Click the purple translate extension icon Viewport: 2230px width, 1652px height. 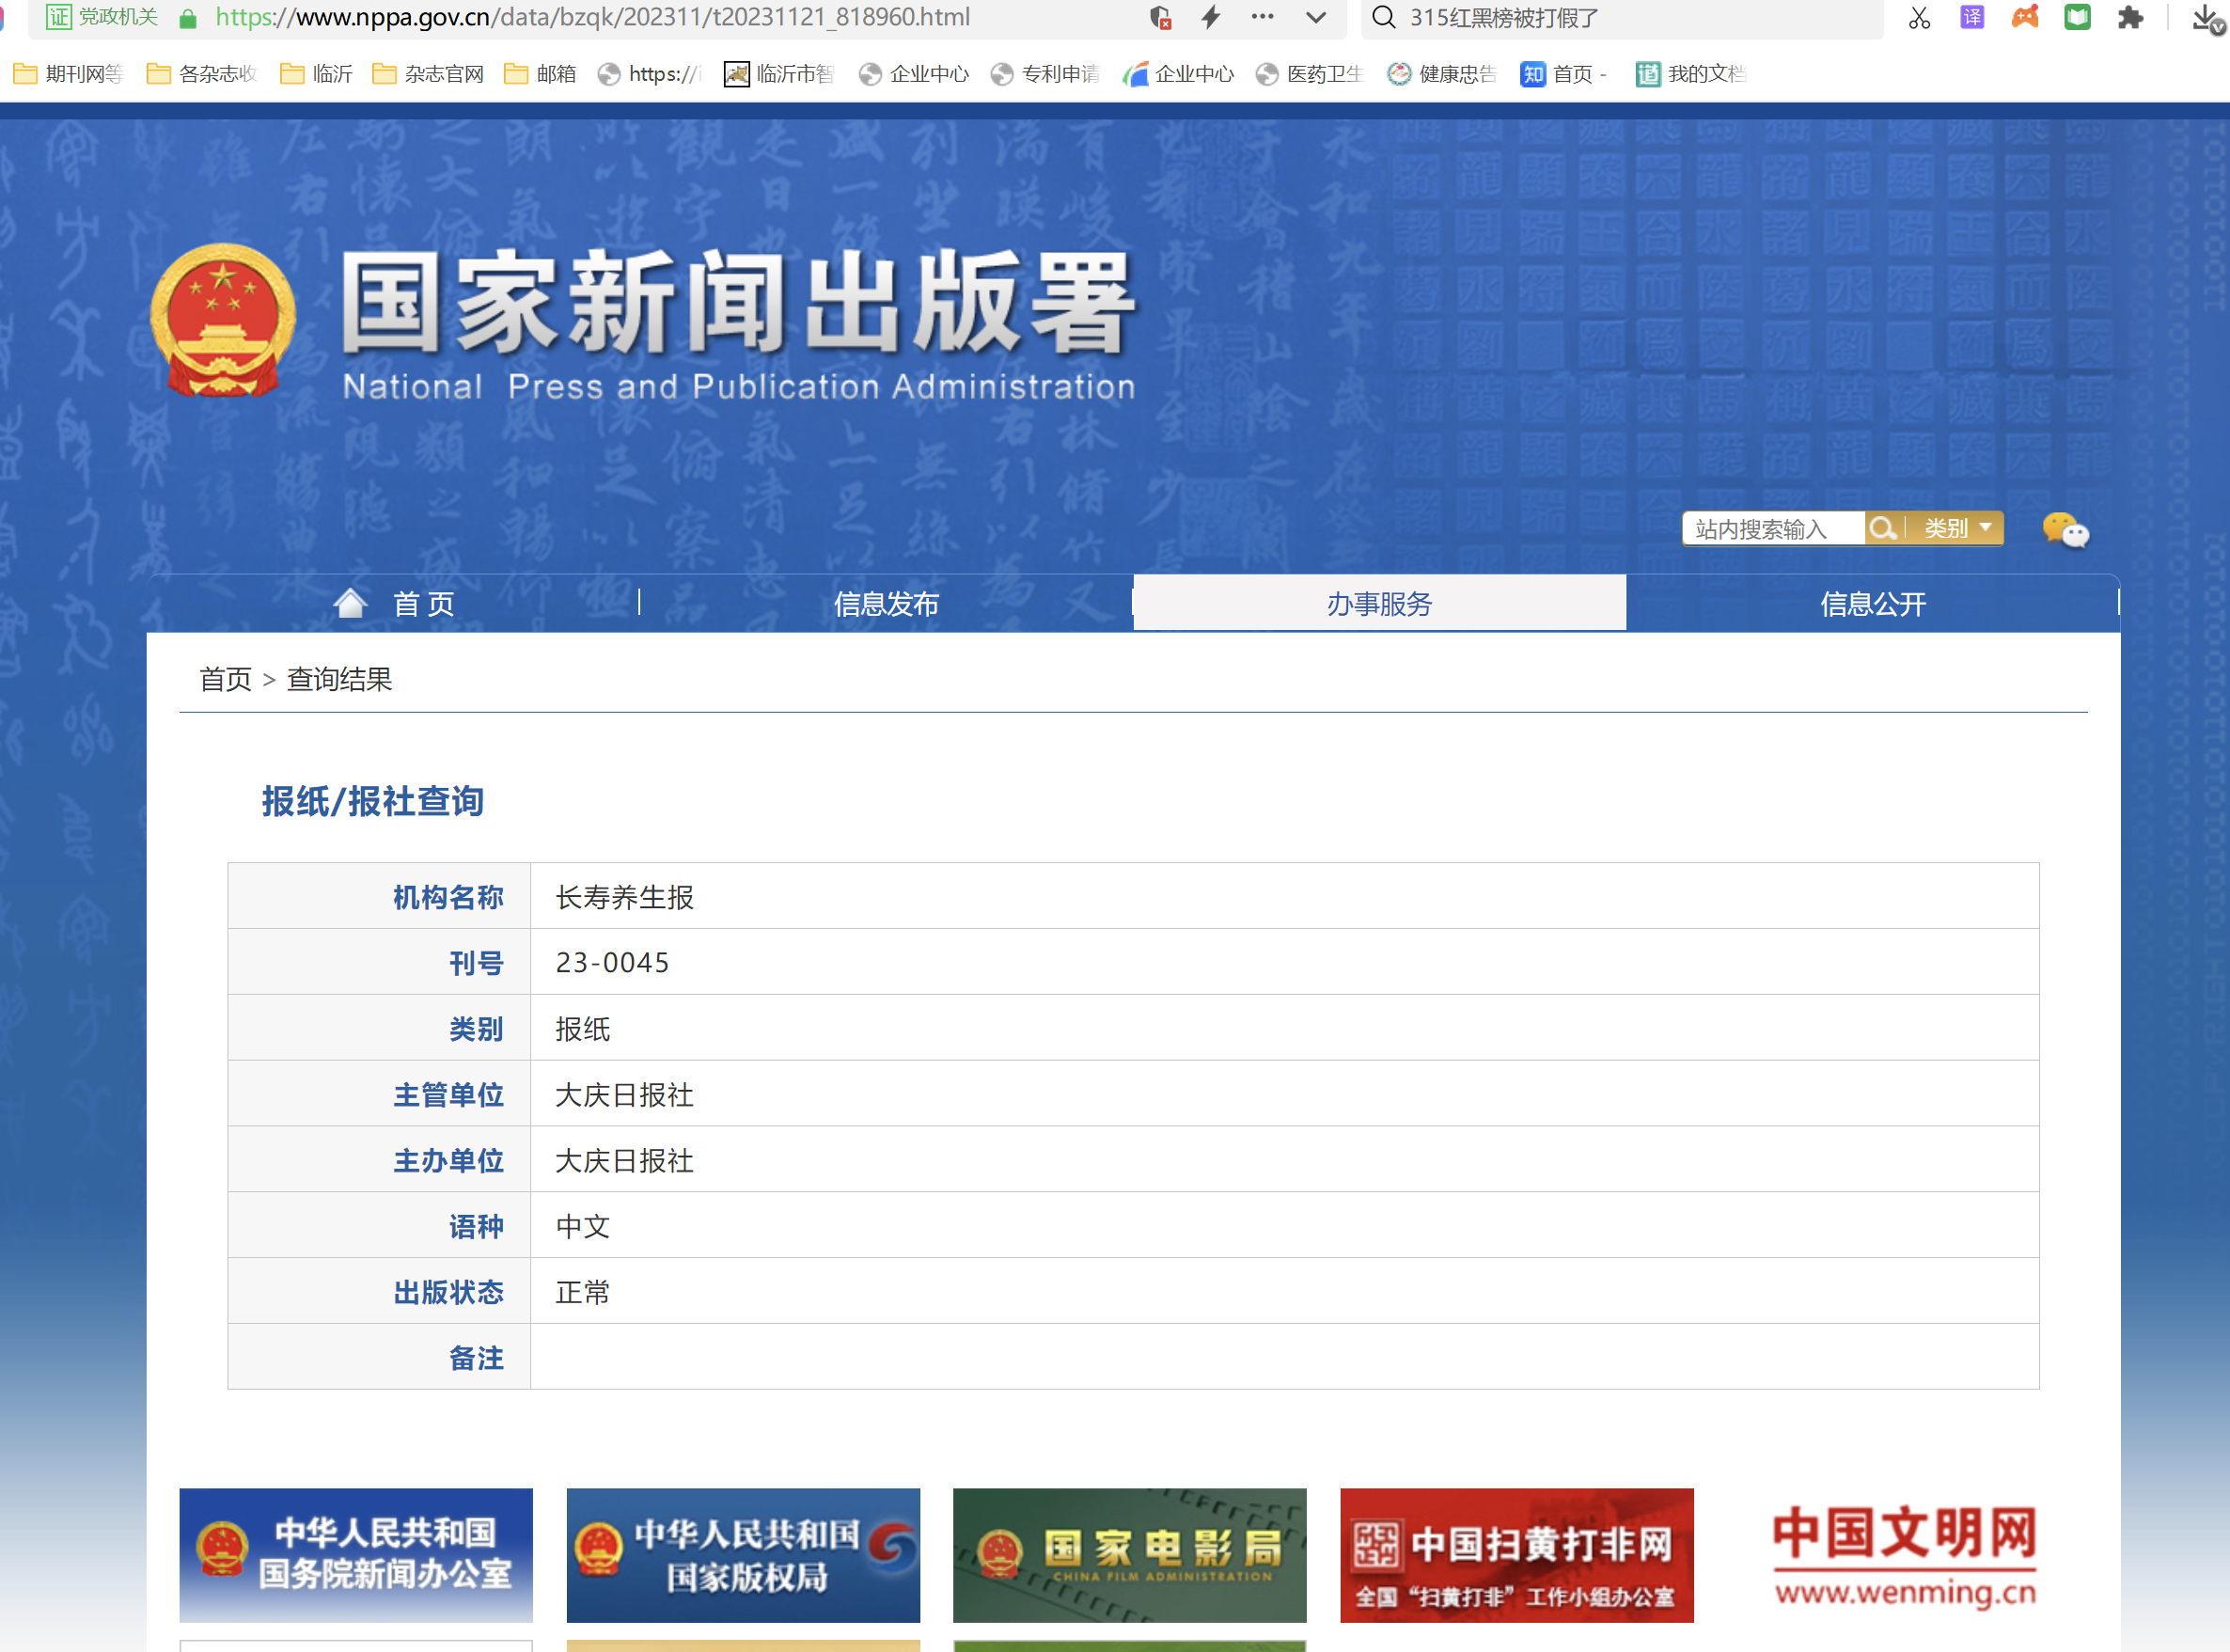click(x=1971, y=18)
